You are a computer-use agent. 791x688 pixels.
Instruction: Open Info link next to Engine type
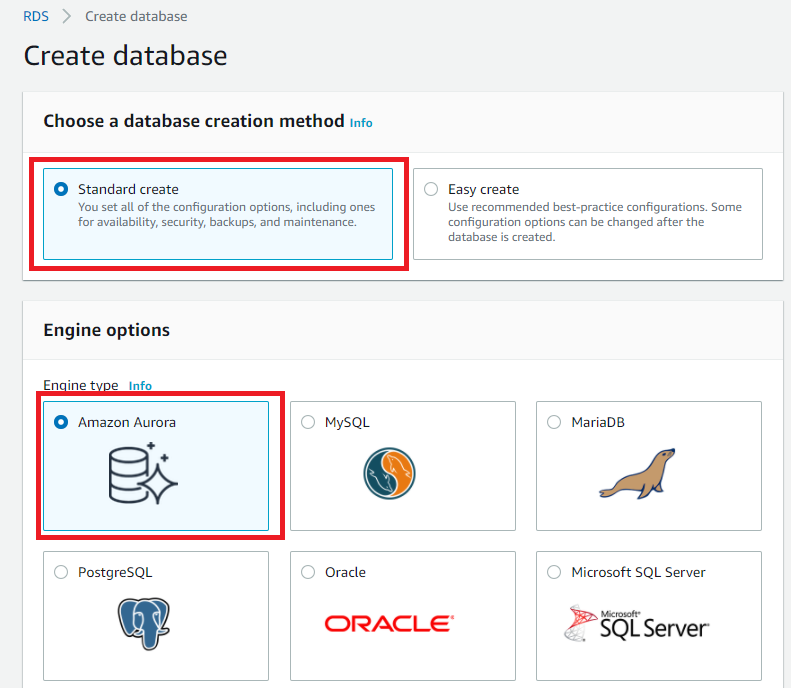click(x=140, y=385)
